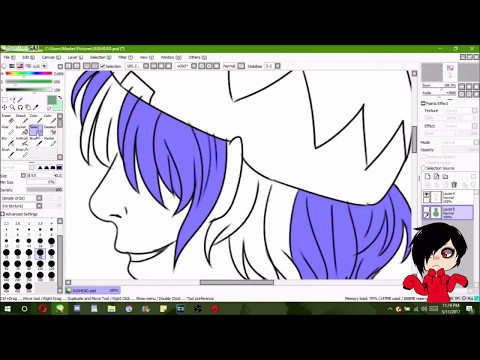The image size is (480, 360).
Task: Open the (no texture) brush texture dropdown
Action: click(39, 206)
